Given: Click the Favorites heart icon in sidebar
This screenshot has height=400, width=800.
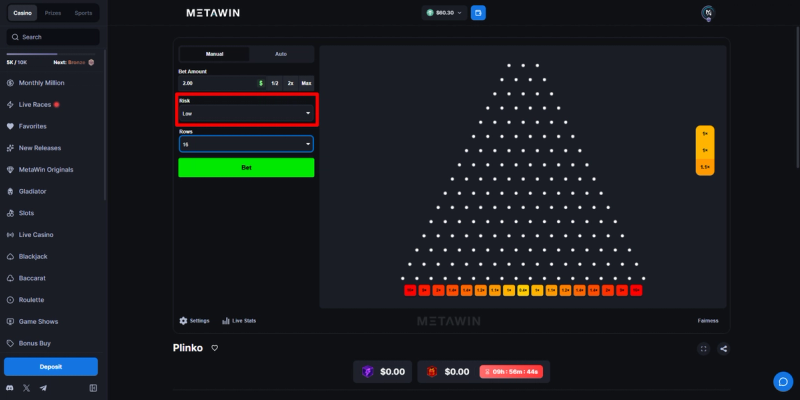Looking at the screenshot, I should tap(10, 126).
